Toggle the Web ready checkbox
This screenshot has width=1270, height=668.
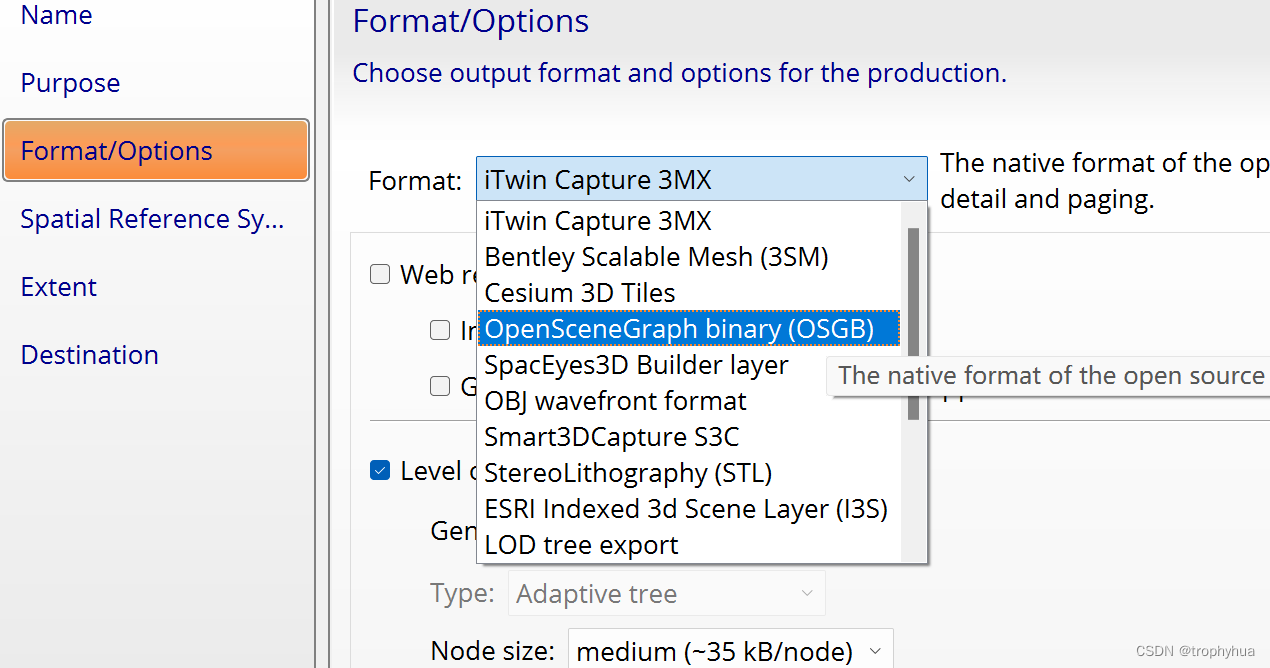[x=380, y=274]
